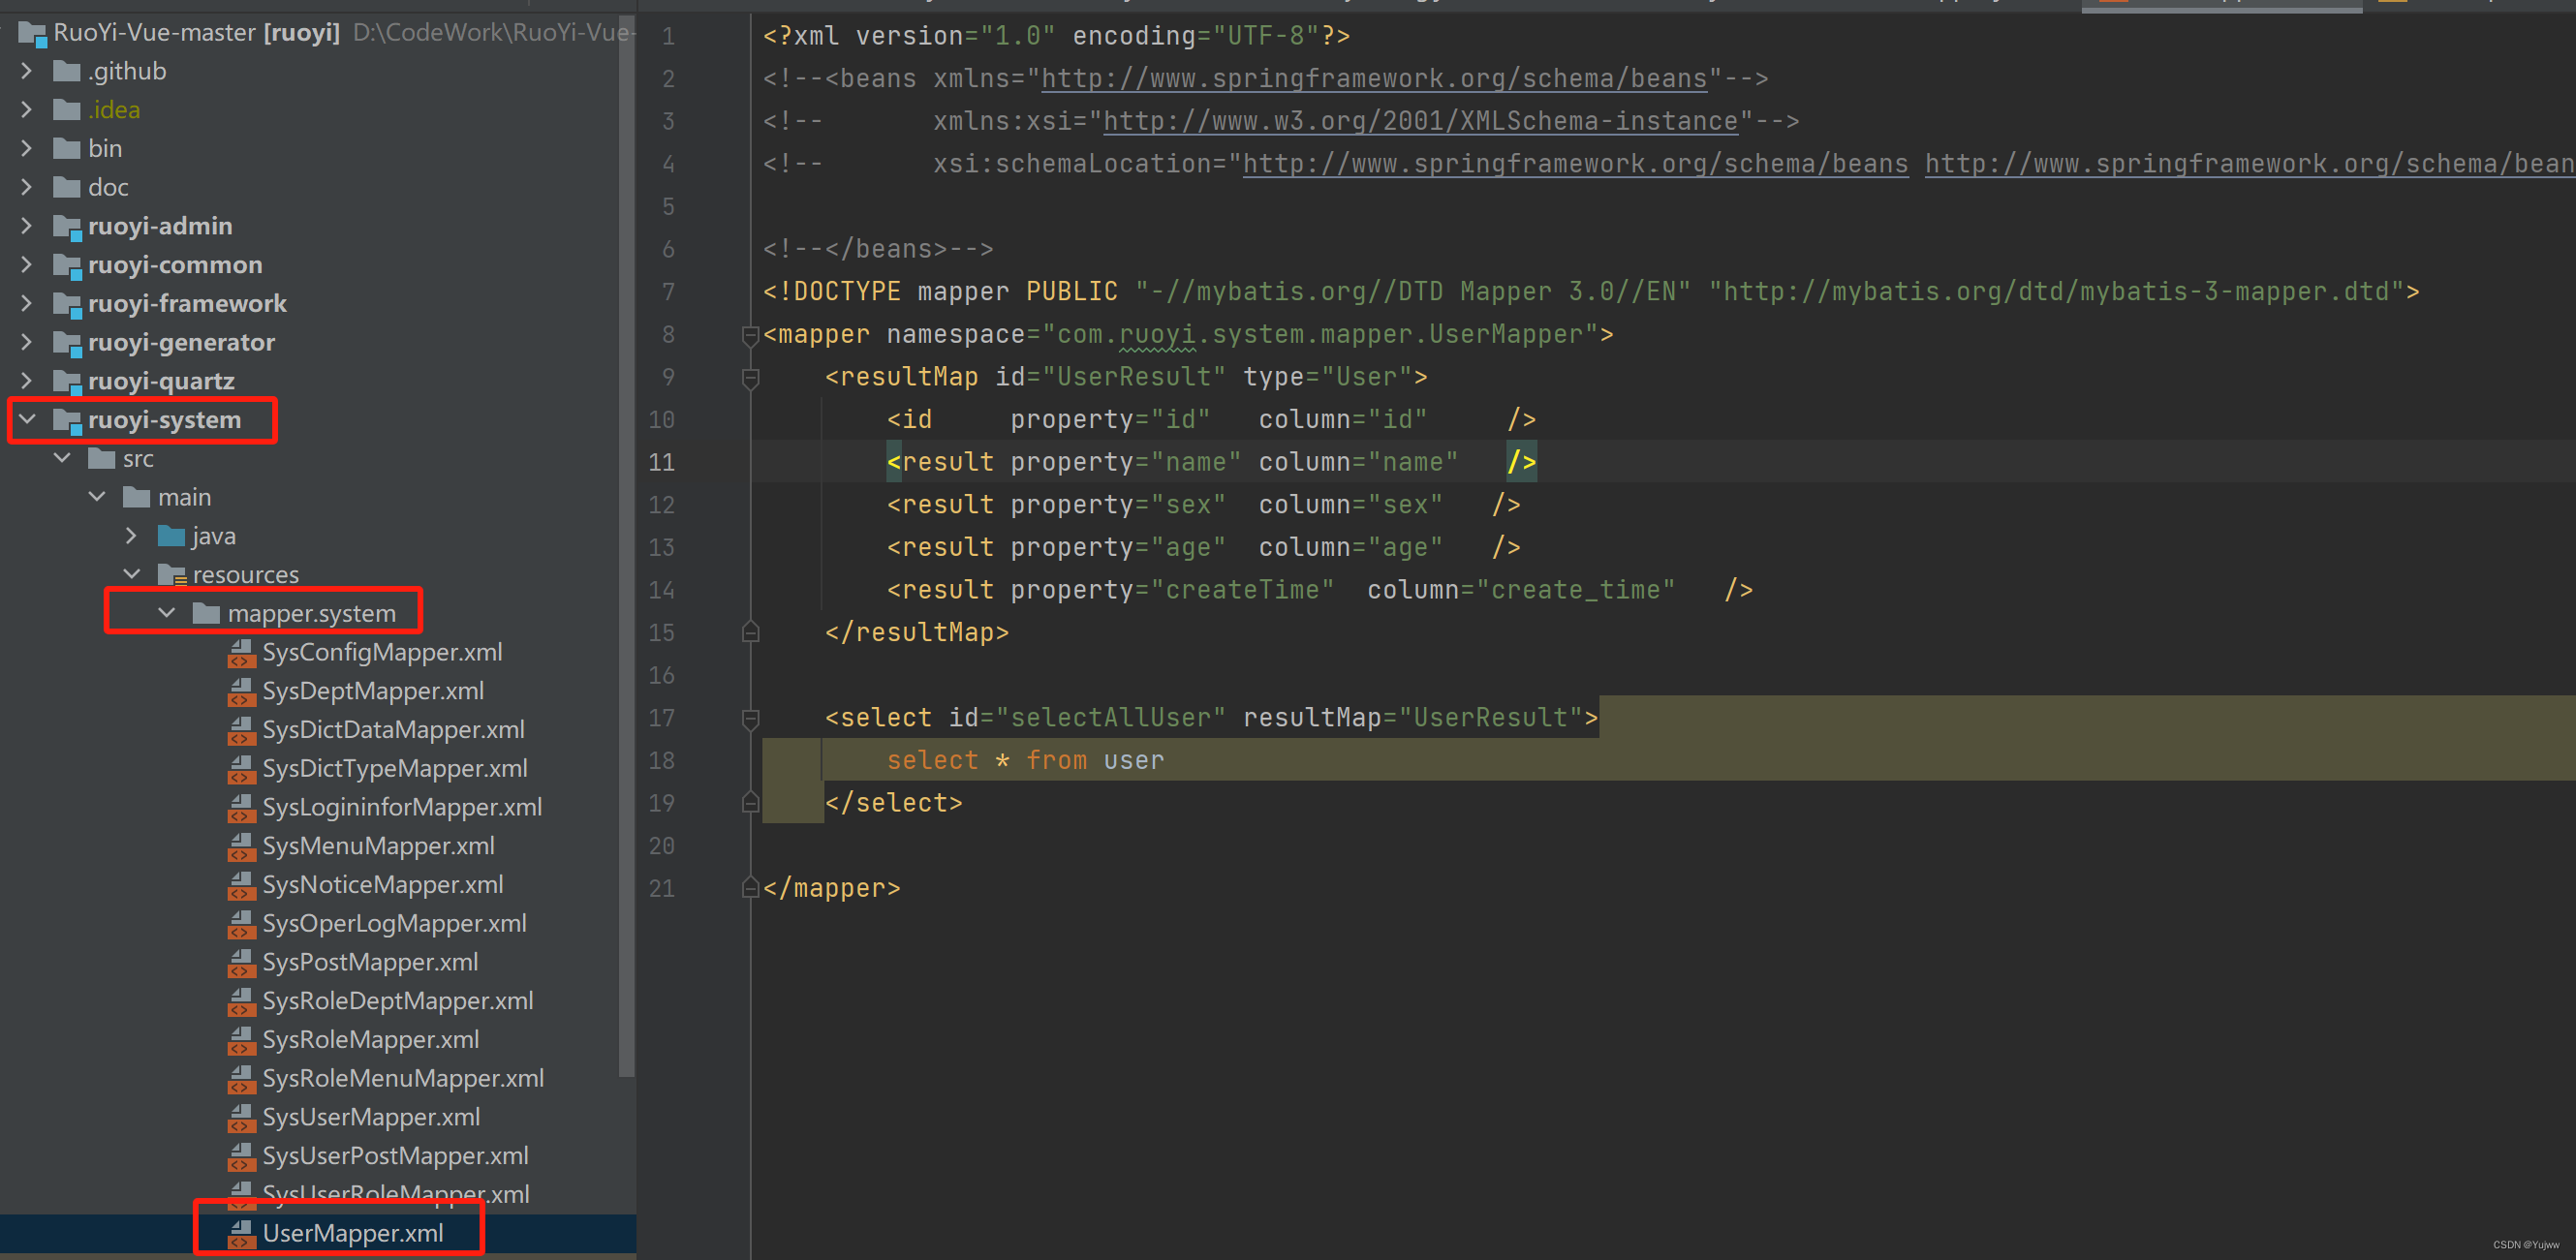2576x1260 pixels.
Task: Open the w3.org XMLSchema-instance link
Action: pos(1419,122)
